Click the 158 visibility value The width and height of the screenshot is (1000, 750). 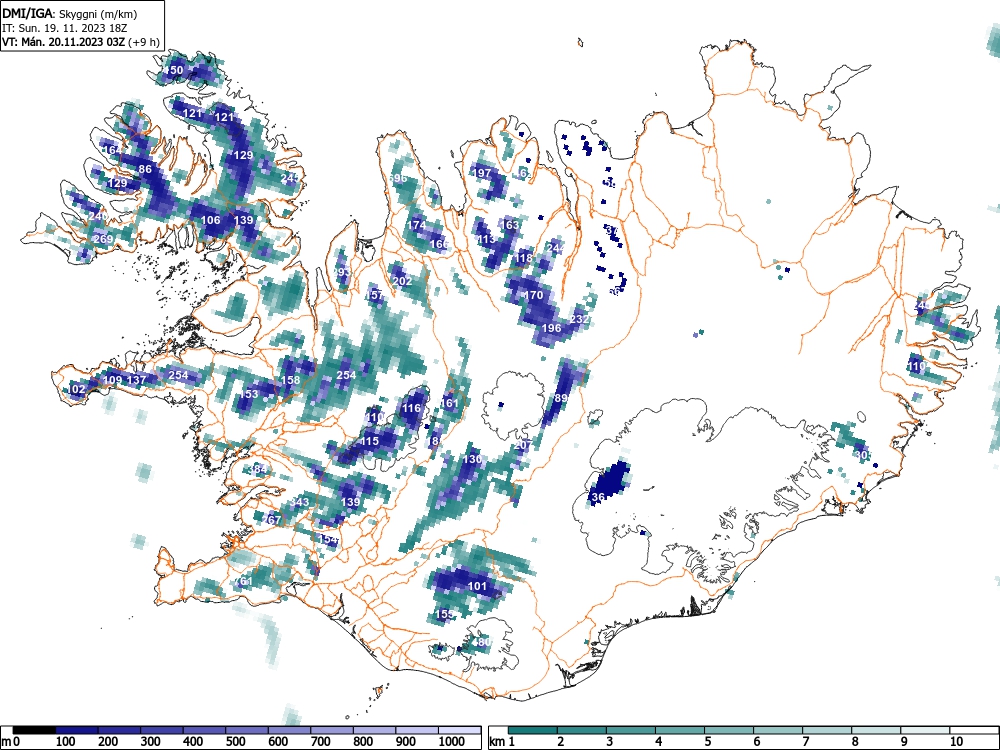[x=290, y=380]
